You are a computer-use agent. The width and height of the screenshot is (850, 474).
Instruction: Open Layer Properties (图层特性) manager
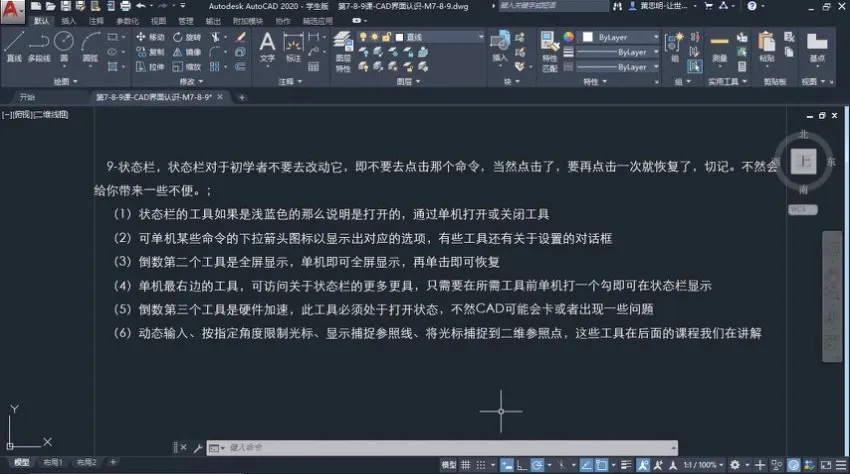point(343,52)
